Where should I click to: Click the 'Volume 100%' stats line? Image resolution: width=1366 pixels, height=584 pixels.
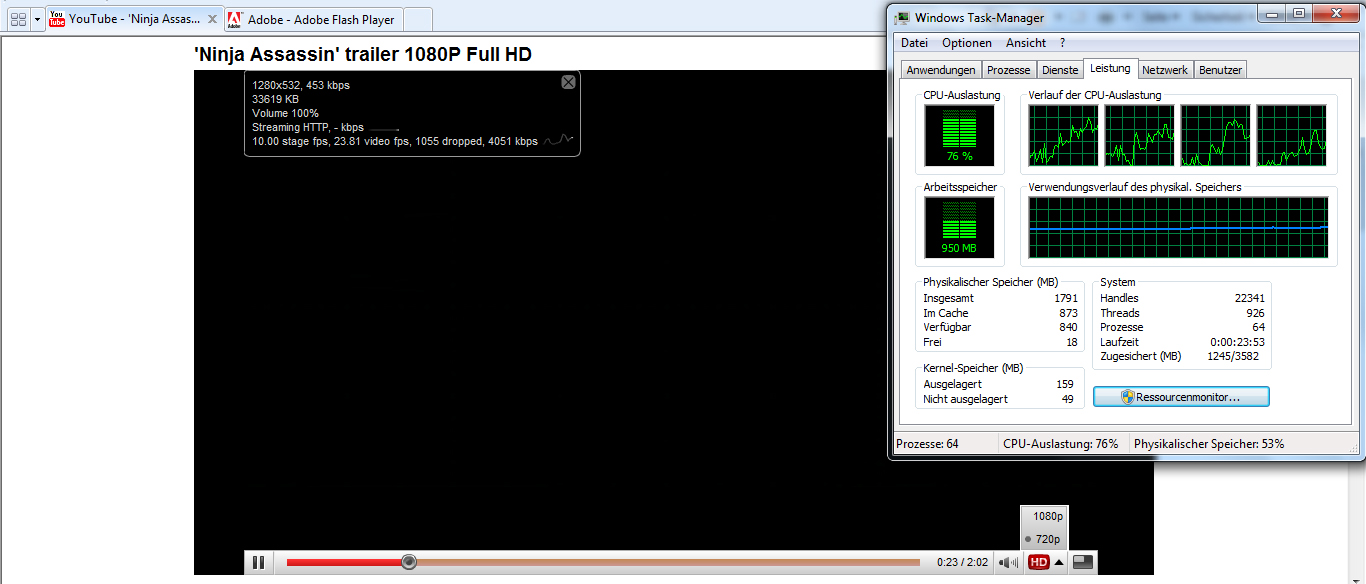285,113
